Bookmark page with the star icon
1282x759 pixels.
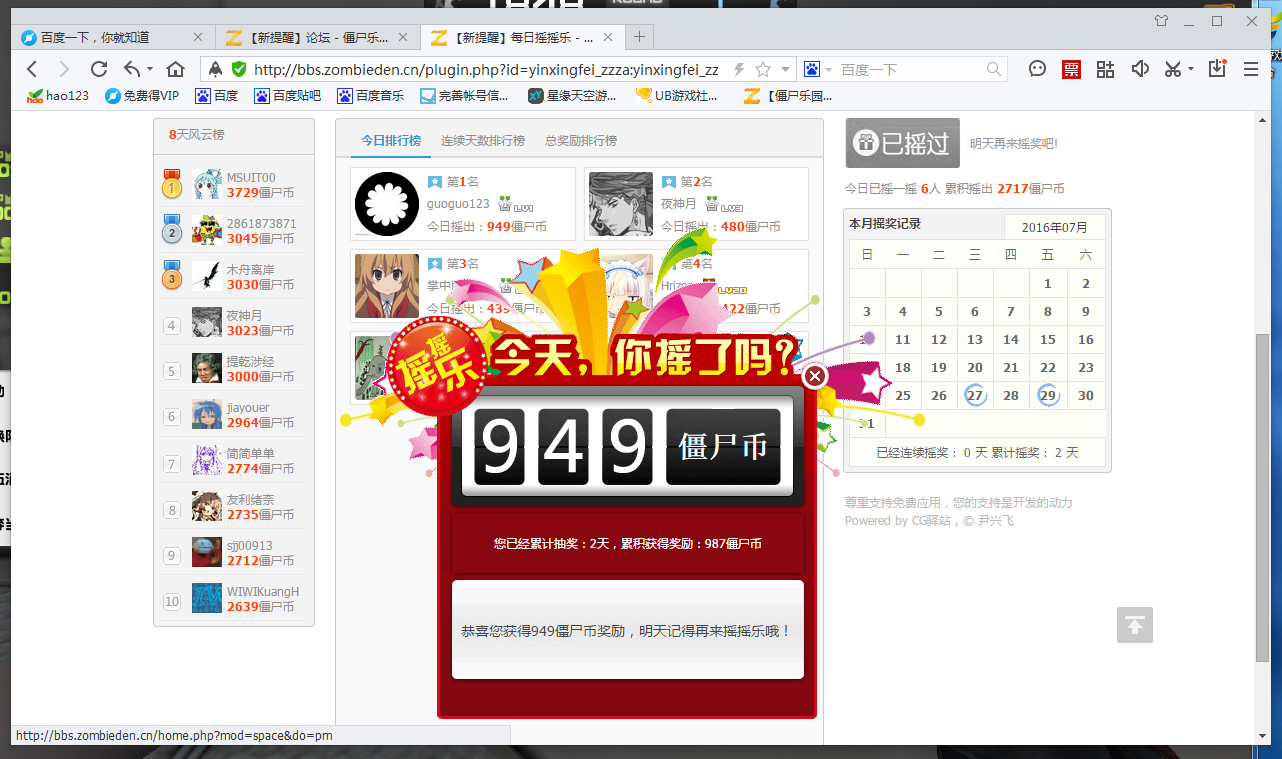coord(762,69)
